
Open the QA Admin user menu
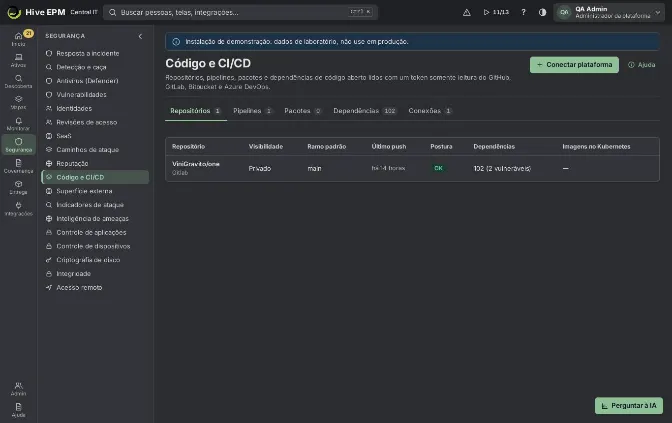[x=609, y=12]
